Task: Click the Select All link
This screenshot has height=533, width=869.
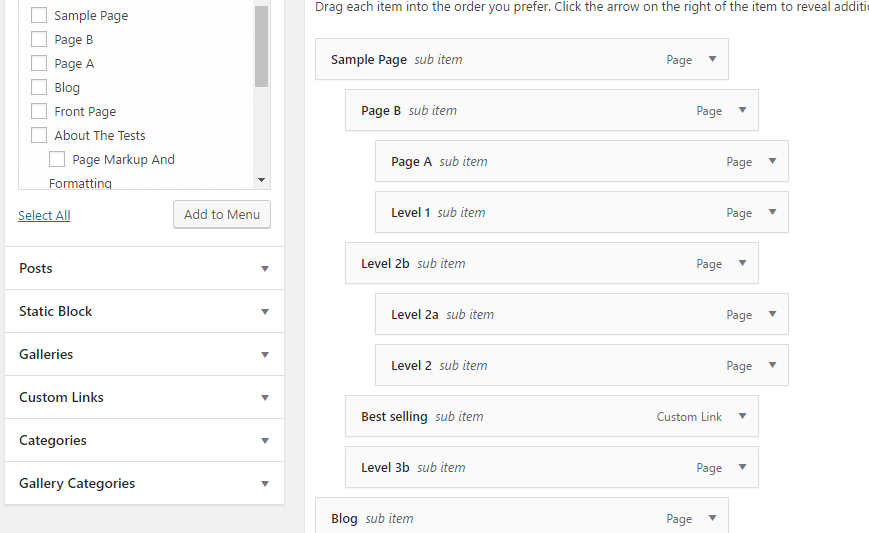Action: (x=44, y=215)
